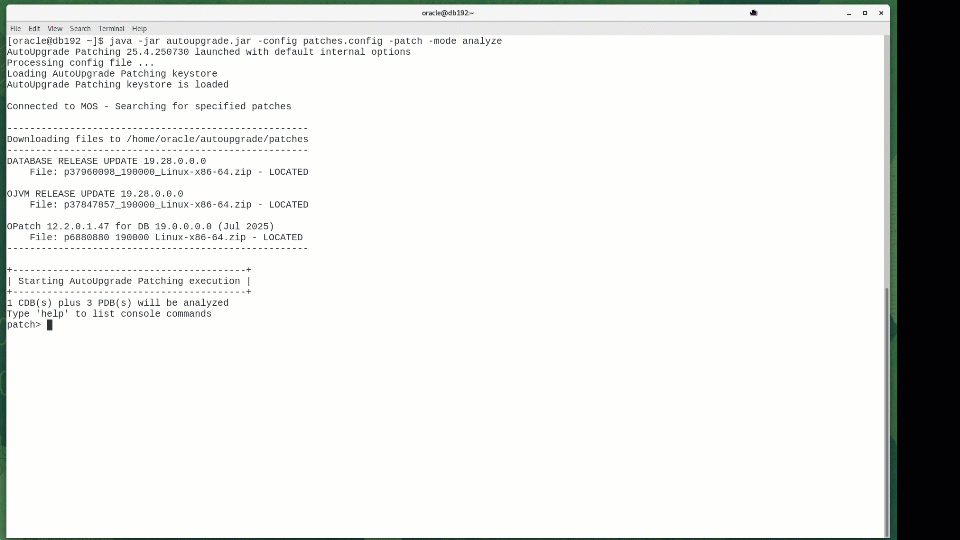This screenshot has height=540, width=960.
Task: Click the Starting AutoUpgrade Patching execution banner
Action: (x=128, y=281)
